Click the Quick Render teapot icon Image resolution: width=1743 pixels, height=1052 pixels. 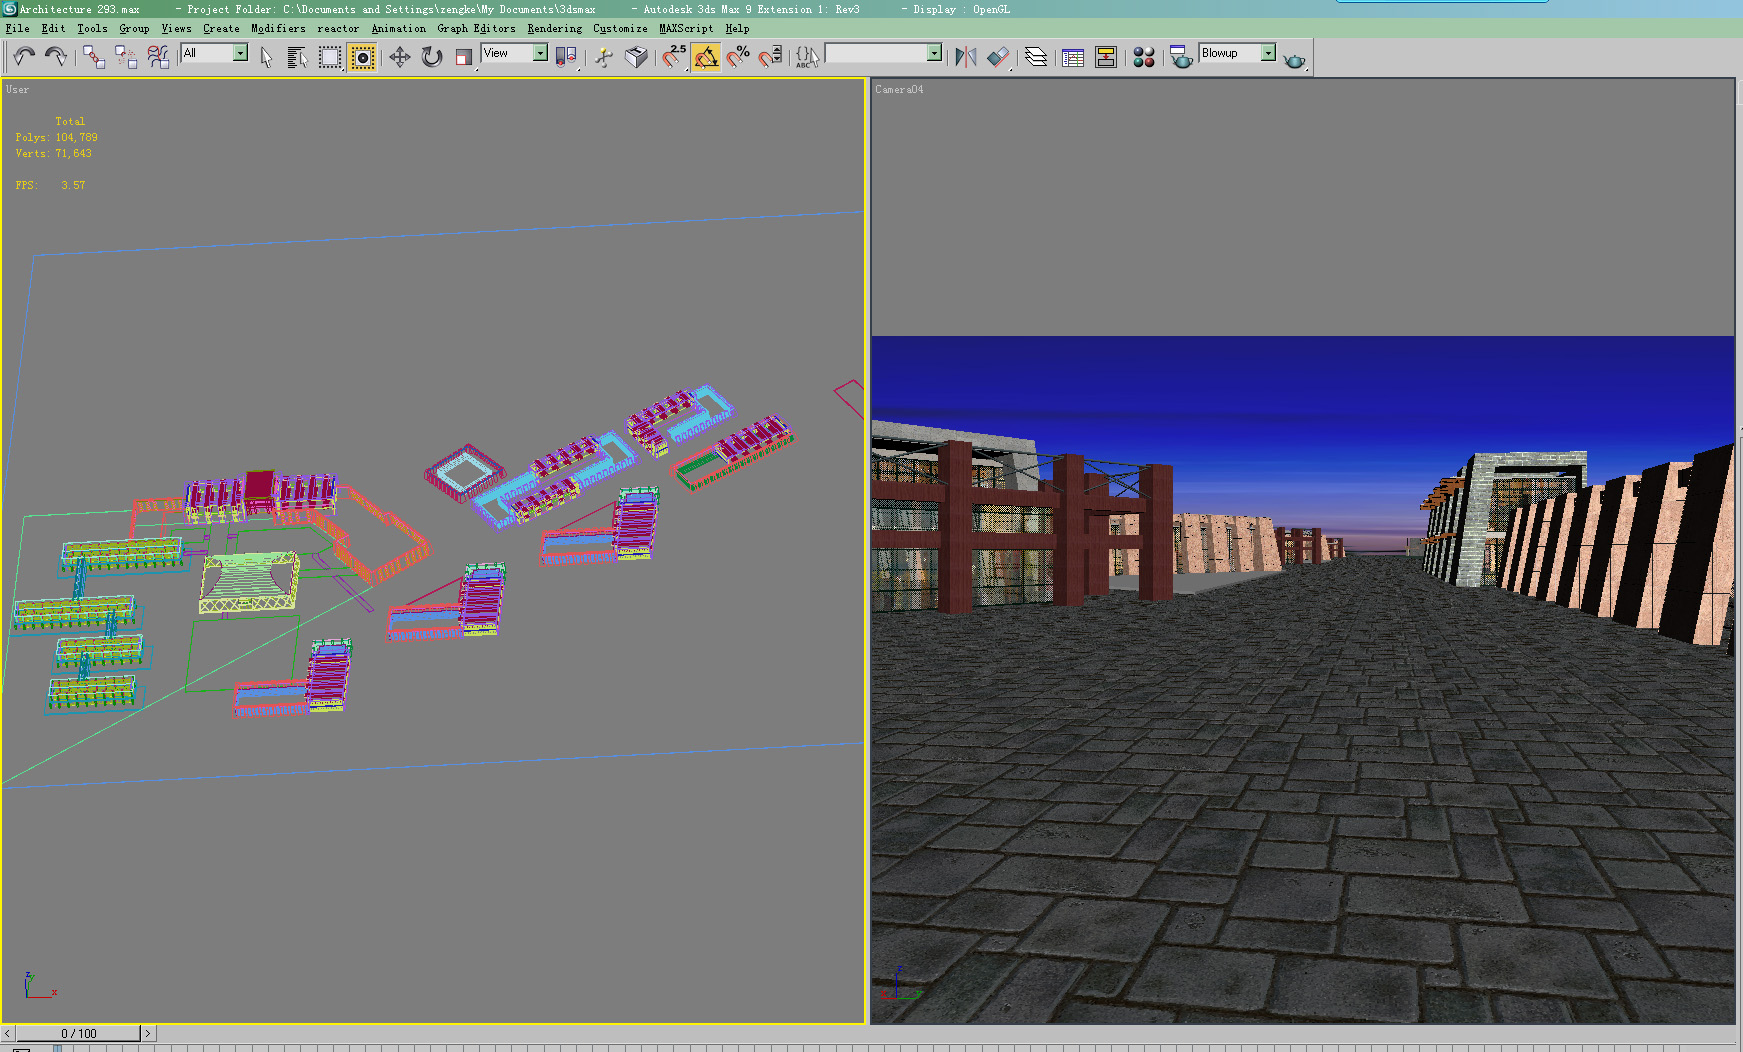(1295, 59)
